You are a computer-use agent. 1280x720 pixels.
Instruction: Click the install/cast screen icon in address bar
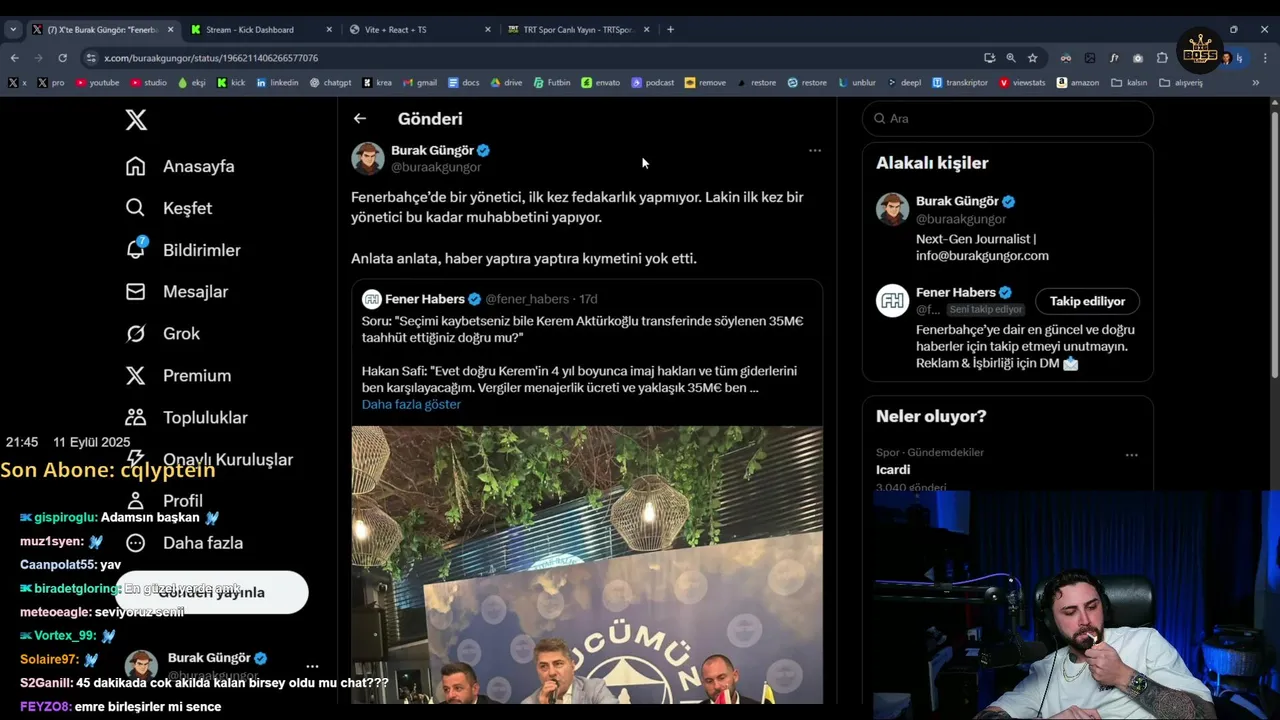click(989, 58)
